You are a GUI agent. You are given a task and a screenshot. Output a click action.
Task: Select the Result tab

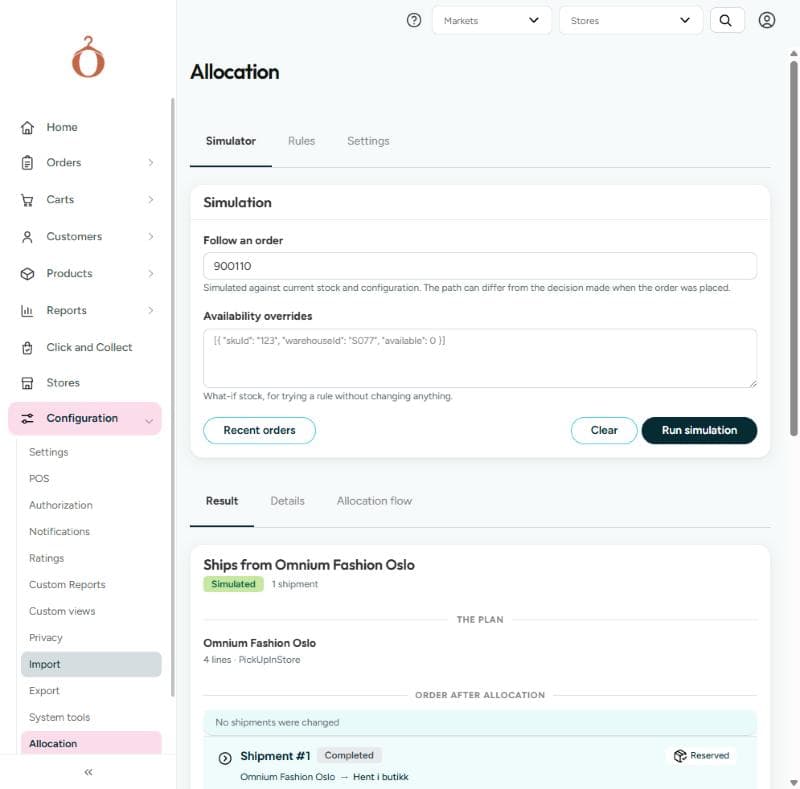click(x=222, y=501)
